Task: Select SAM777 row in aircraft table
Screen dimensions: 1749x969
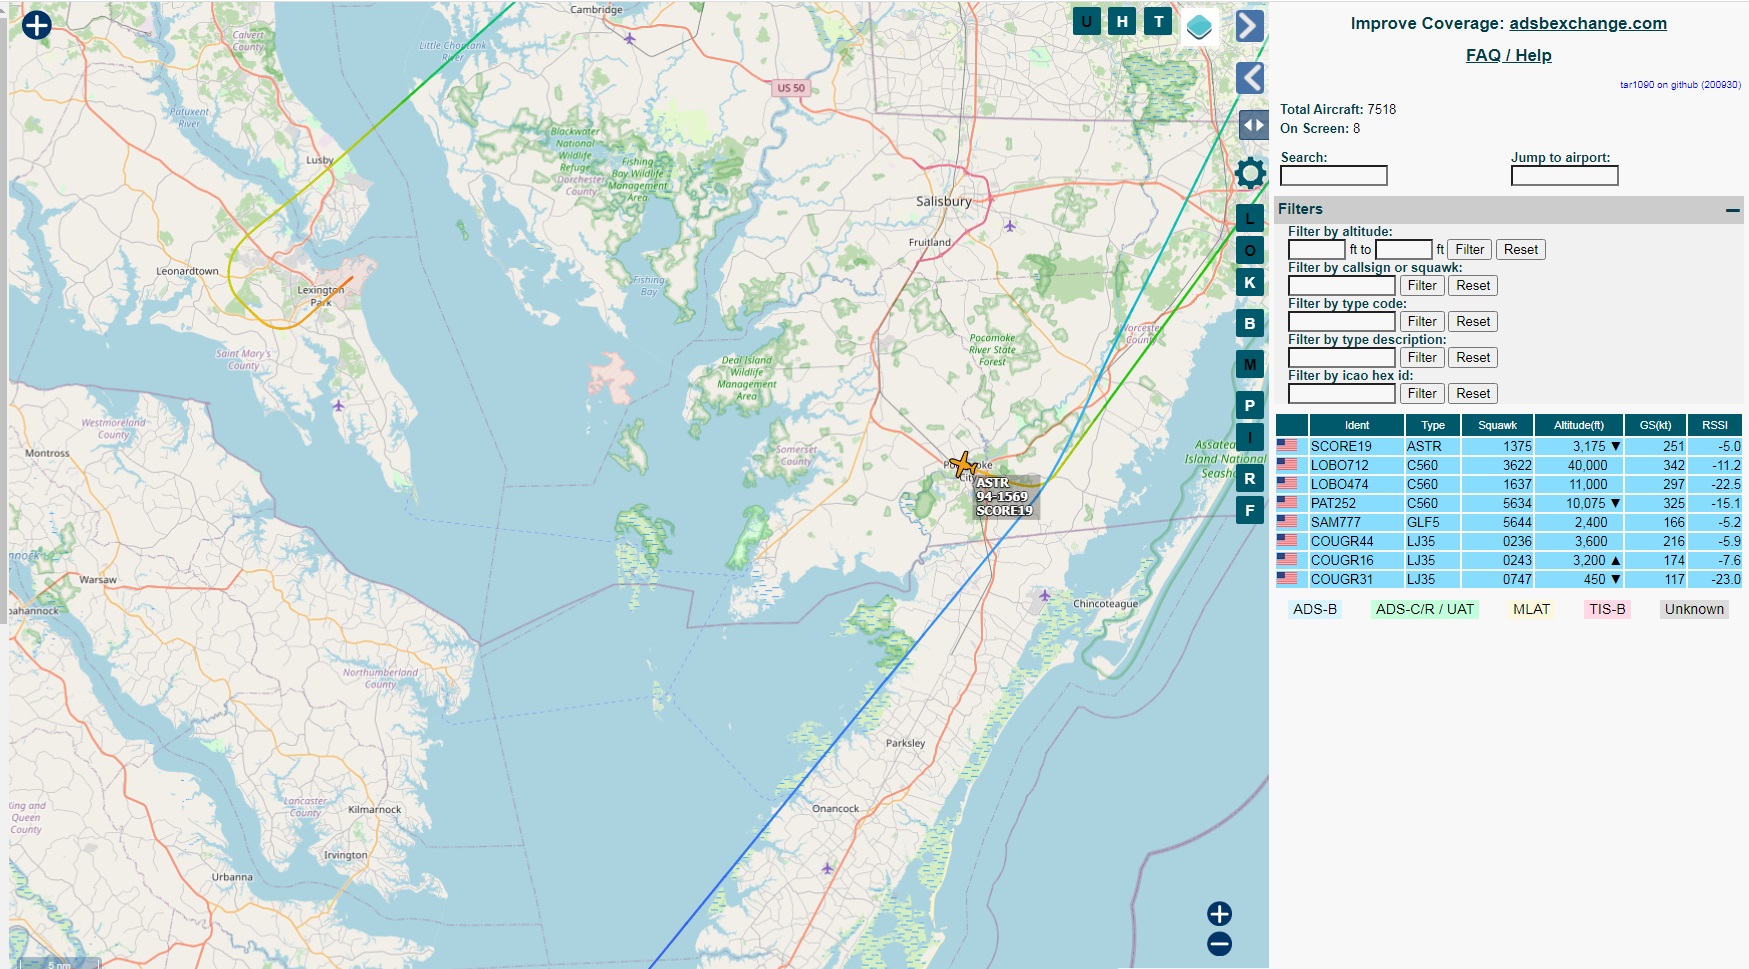Action: [x=1509, y=522]
